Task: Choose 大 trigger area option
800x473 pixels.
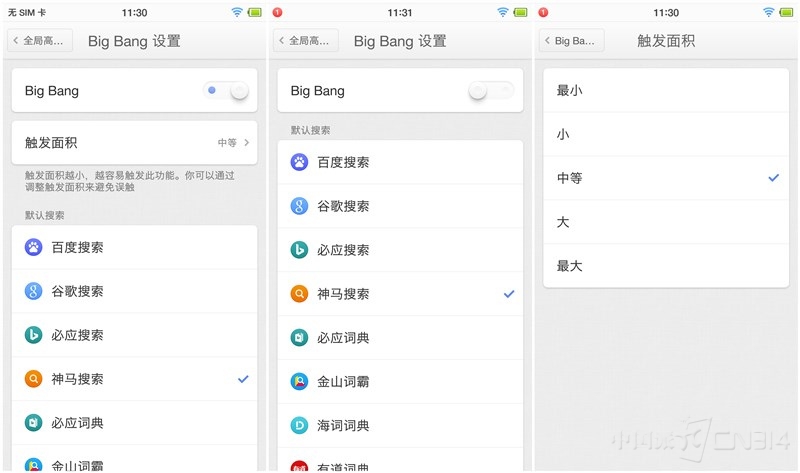Action: click(x=666, y=222)
